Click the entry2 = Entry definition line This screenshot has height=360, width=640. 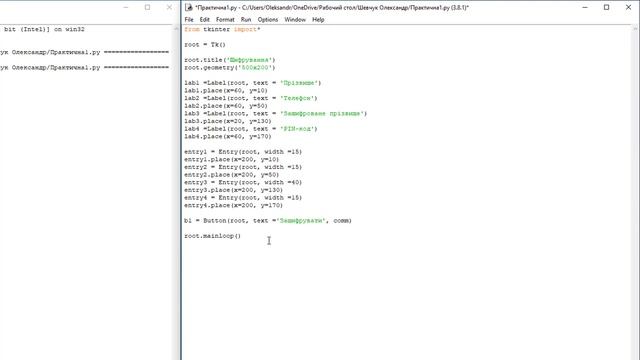[243, 167]
